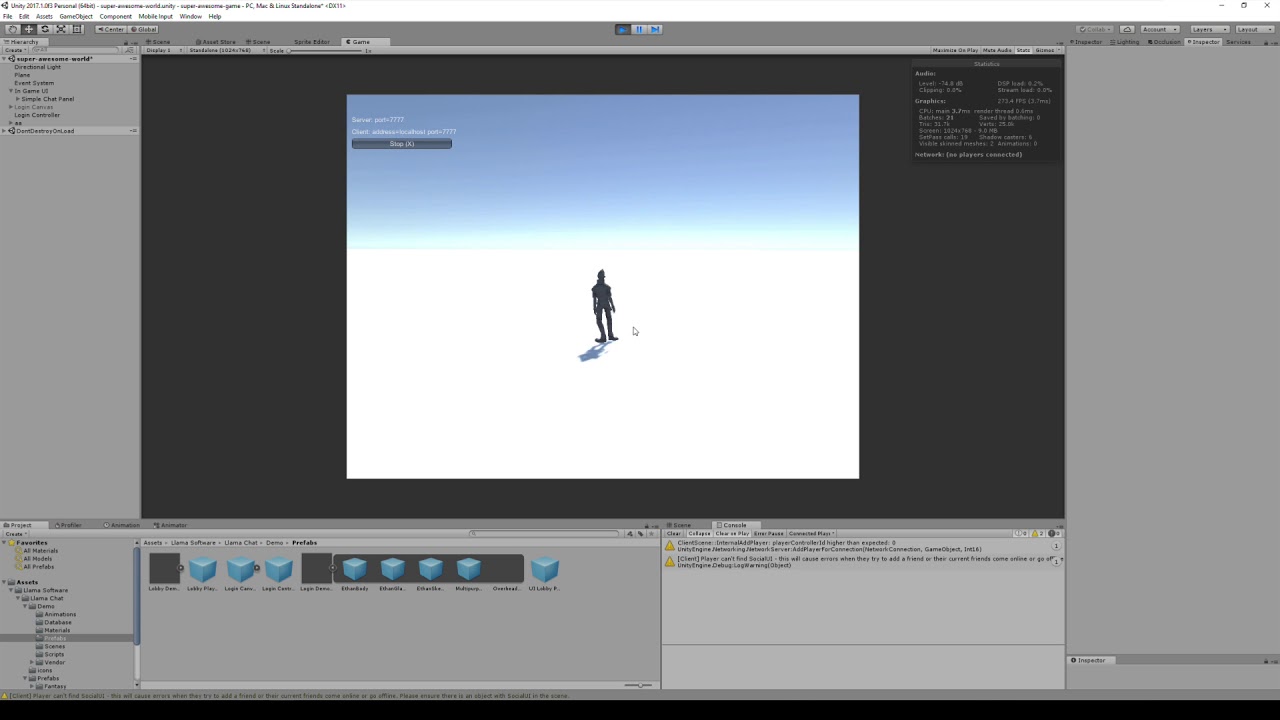Select the Directional Light object
The height and width of the screenshot is (720, 1280).
point(38,67)
